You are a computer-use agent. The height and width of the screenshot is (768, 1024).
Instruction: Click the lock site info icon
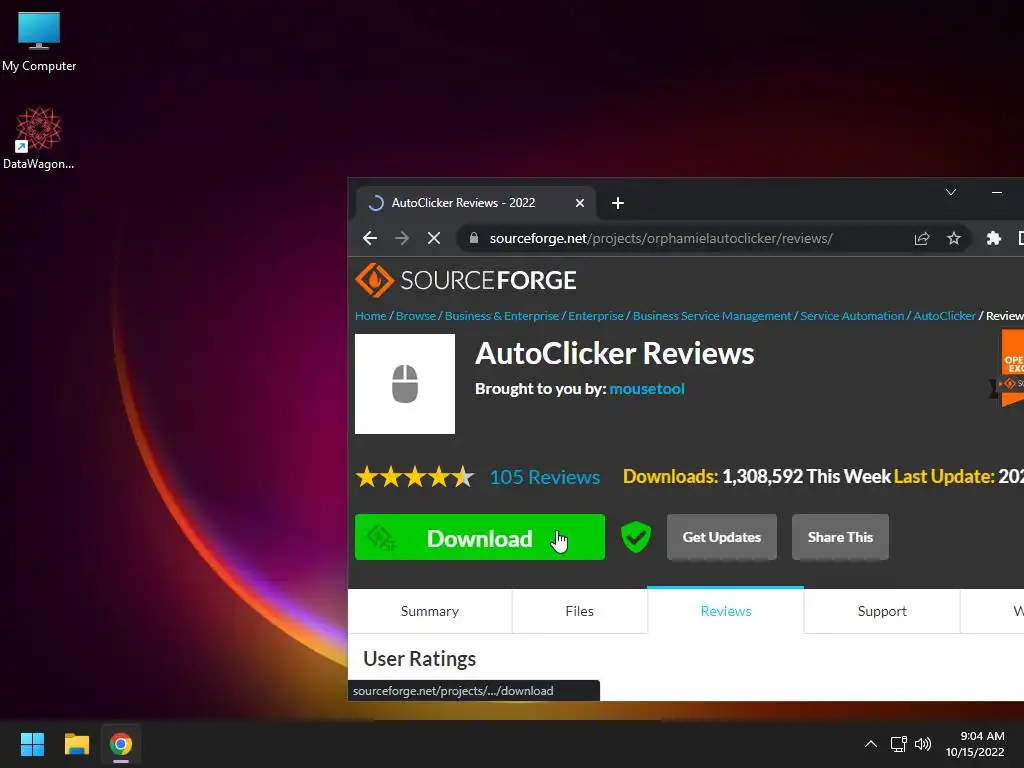[474, 238]
